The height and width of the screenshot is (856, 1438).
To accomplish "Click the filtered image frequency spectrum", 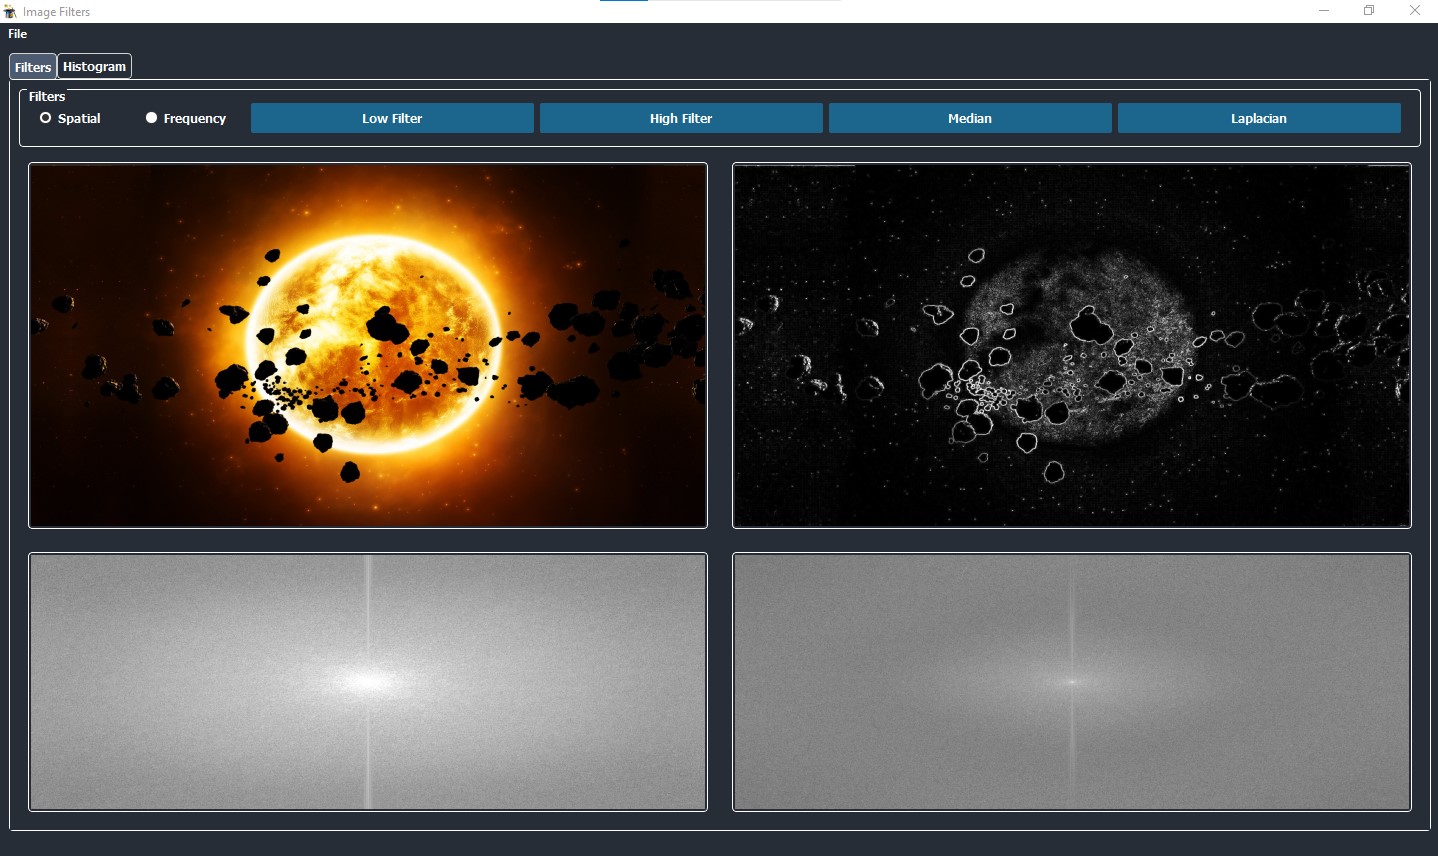I will (1072, 682).
